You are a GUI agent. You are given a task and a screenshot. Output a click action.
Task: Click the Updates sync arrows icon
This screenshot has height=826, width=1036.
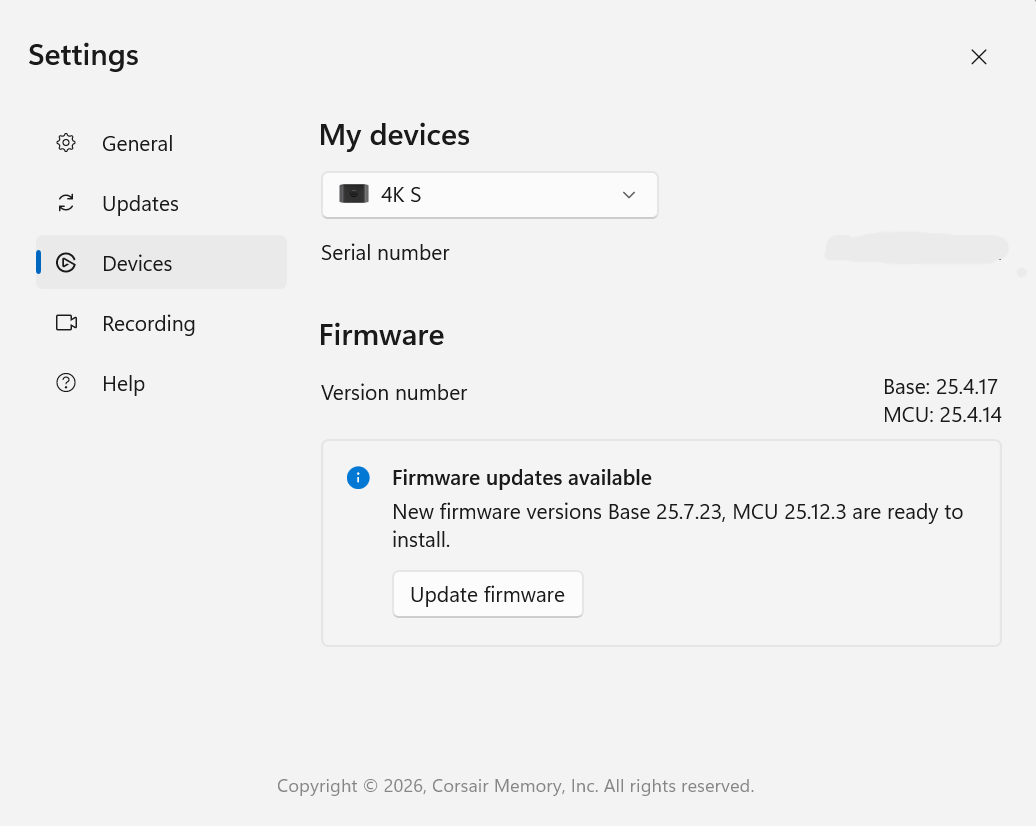[65, 203]
